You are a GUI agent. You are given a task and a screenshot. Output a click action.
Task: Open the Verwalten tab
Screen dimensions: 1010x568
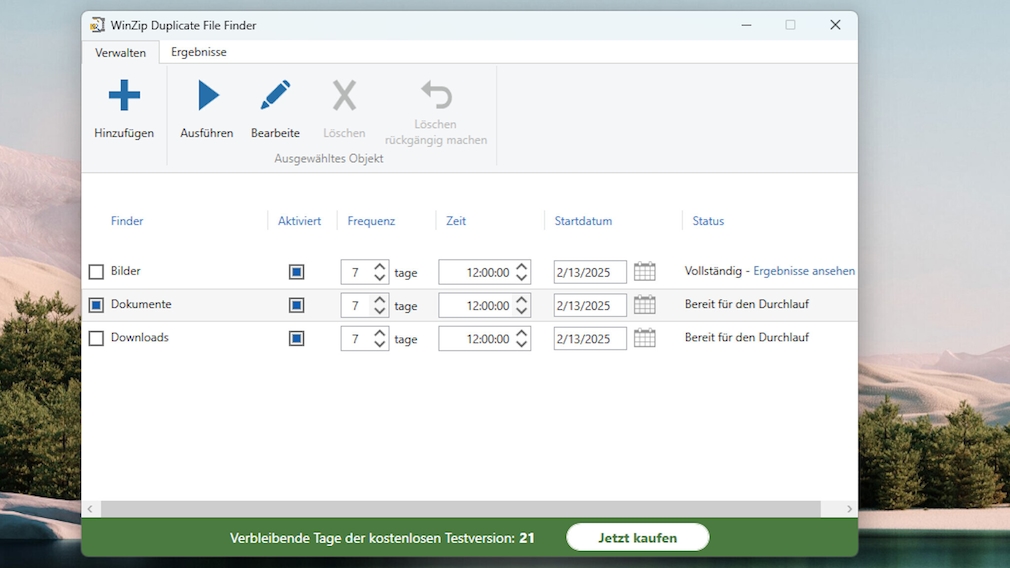[120, 53]
